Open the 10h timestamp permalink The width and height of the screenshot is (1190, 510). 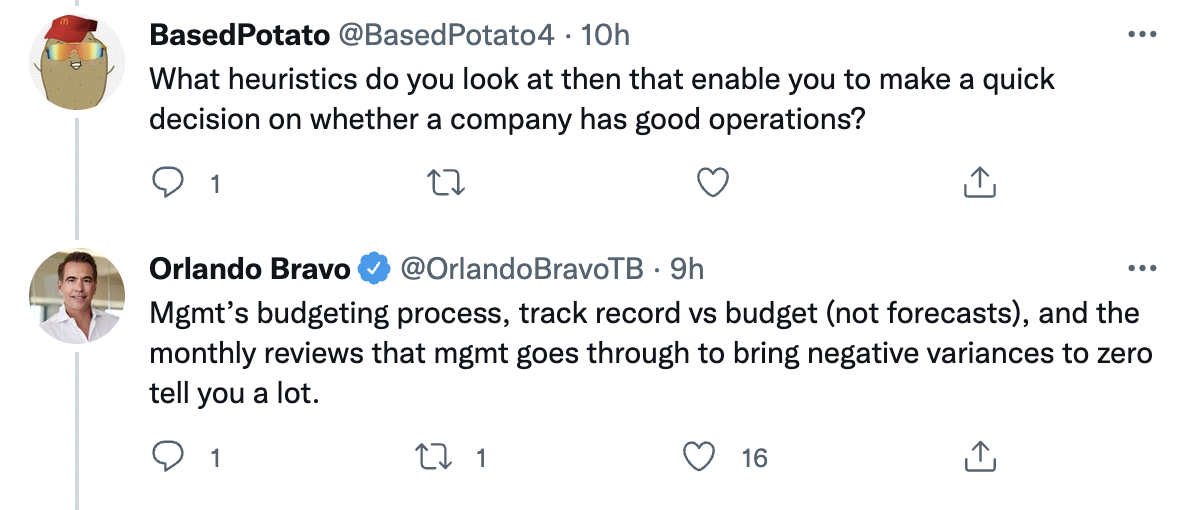(x=605, y=35)
